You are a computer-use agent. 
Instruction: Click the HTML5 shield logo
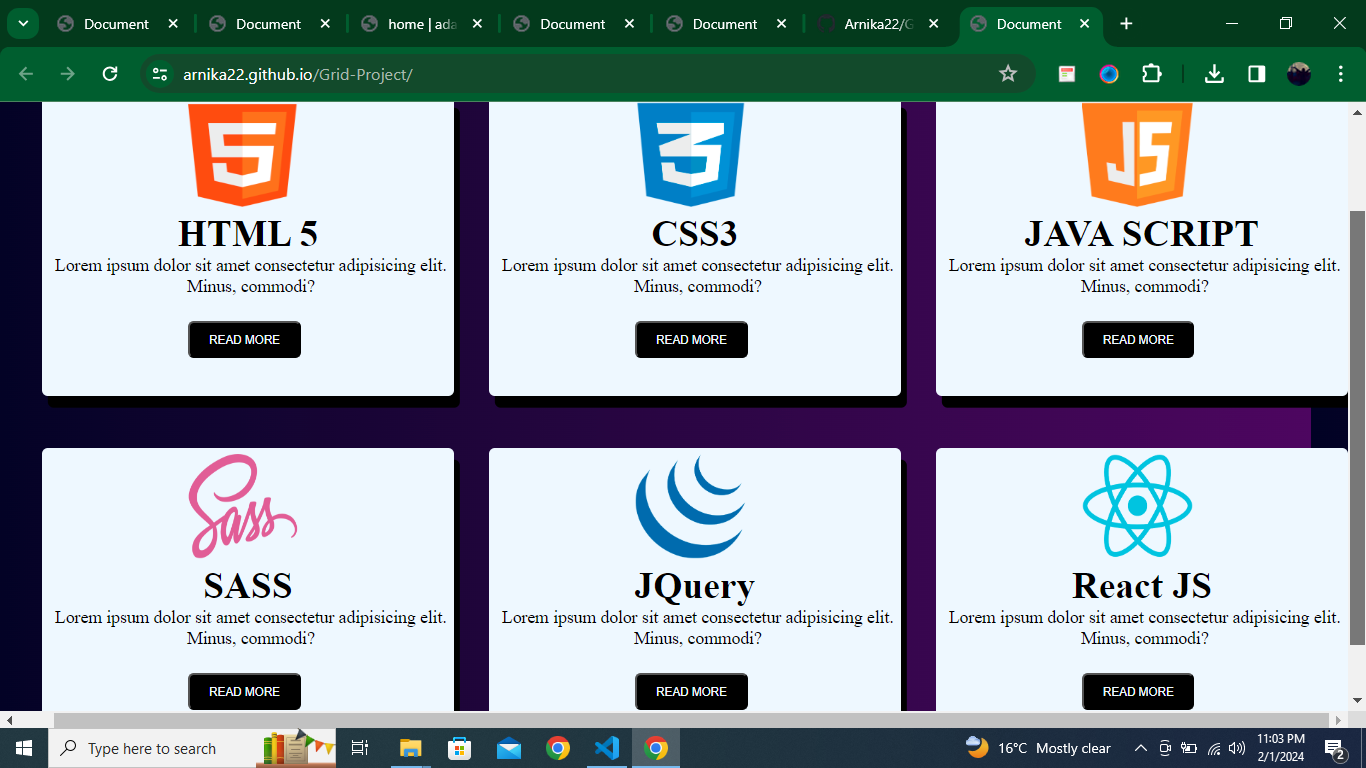pos(242,154)
